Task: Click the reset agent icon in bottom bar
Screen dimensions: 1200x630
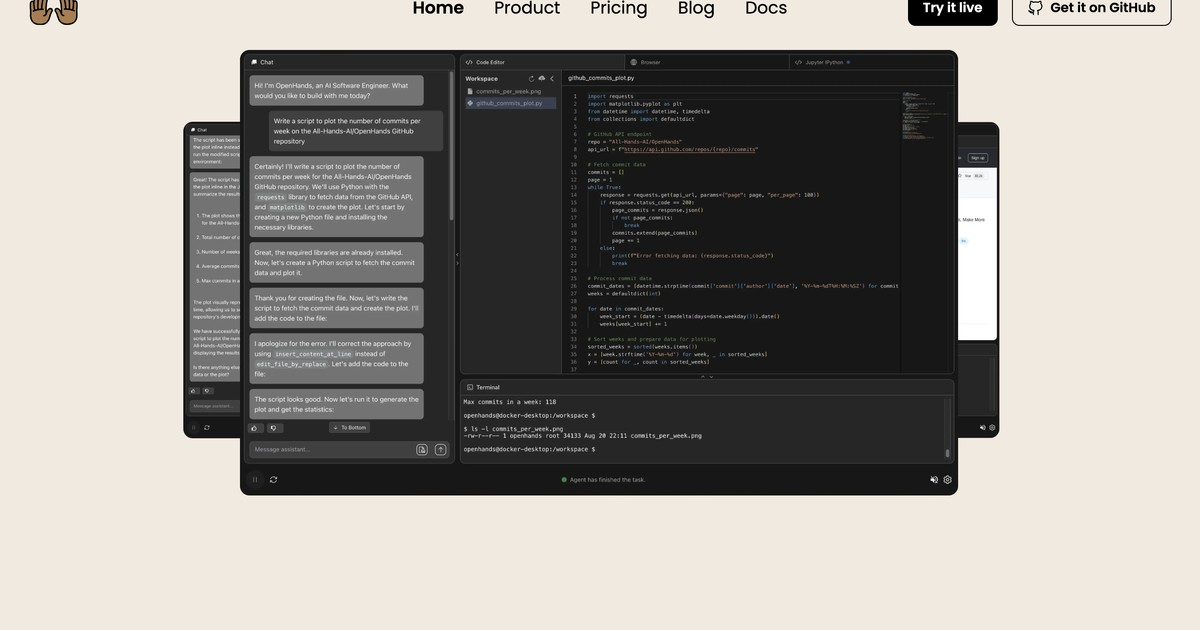Action: pyautogui.click(x=273, y=480)
